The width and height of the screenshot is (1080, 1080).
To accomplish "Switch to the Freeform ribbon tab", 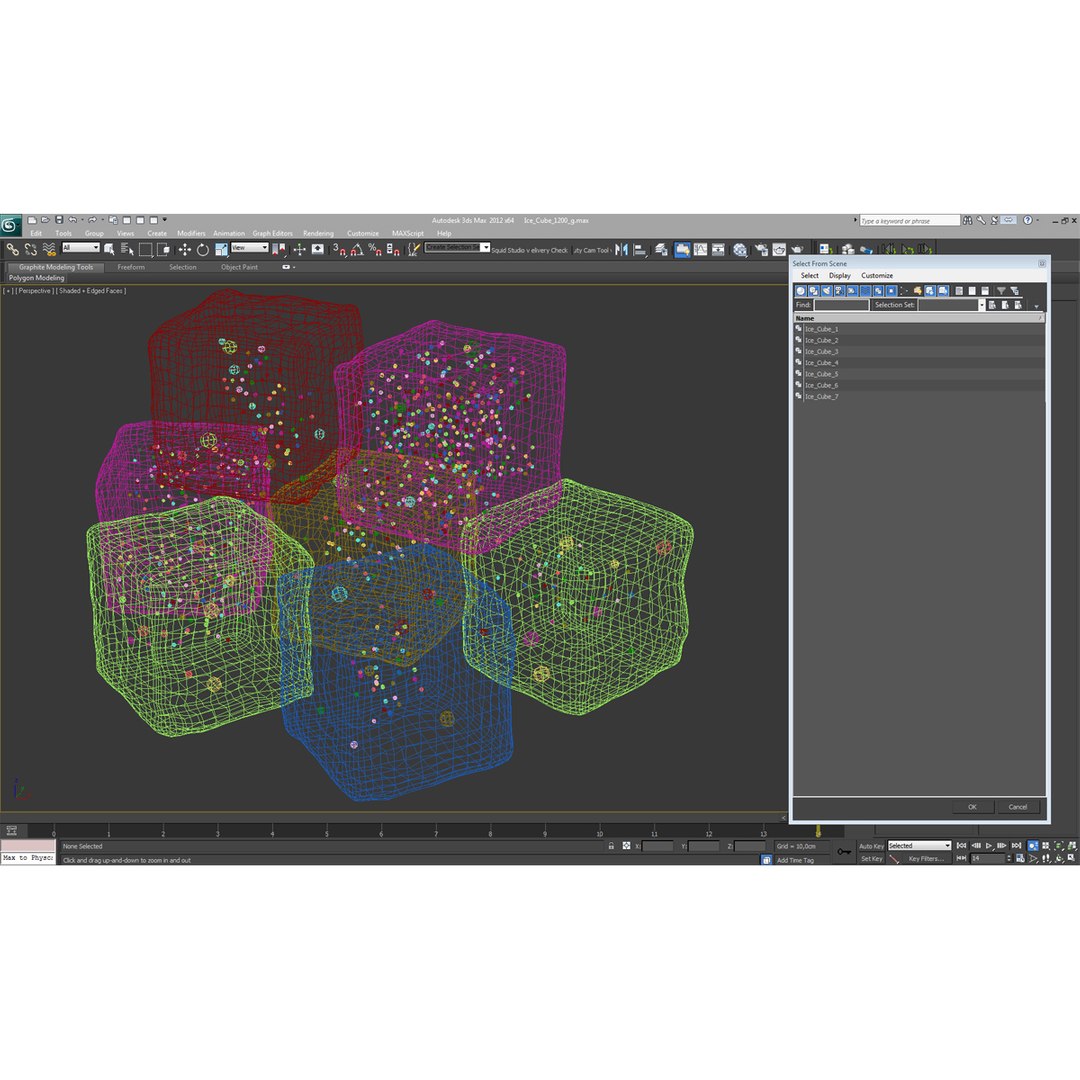I will 131,267.
